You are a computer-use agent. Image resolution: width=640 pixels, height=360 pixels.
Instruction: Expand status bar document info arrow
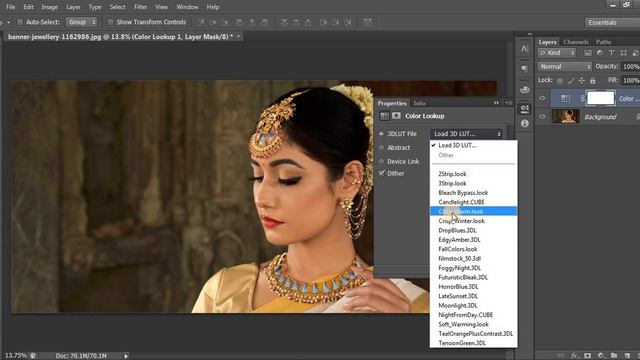pyautogui.click(x=126, y=356)
